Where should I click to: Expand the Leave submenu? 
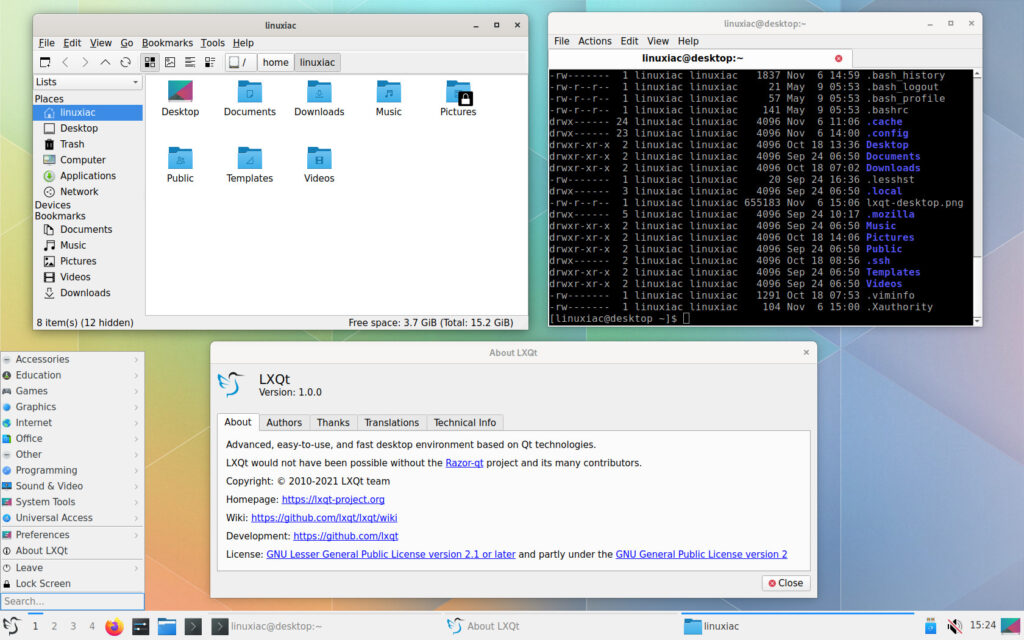(x=72, y=568)
